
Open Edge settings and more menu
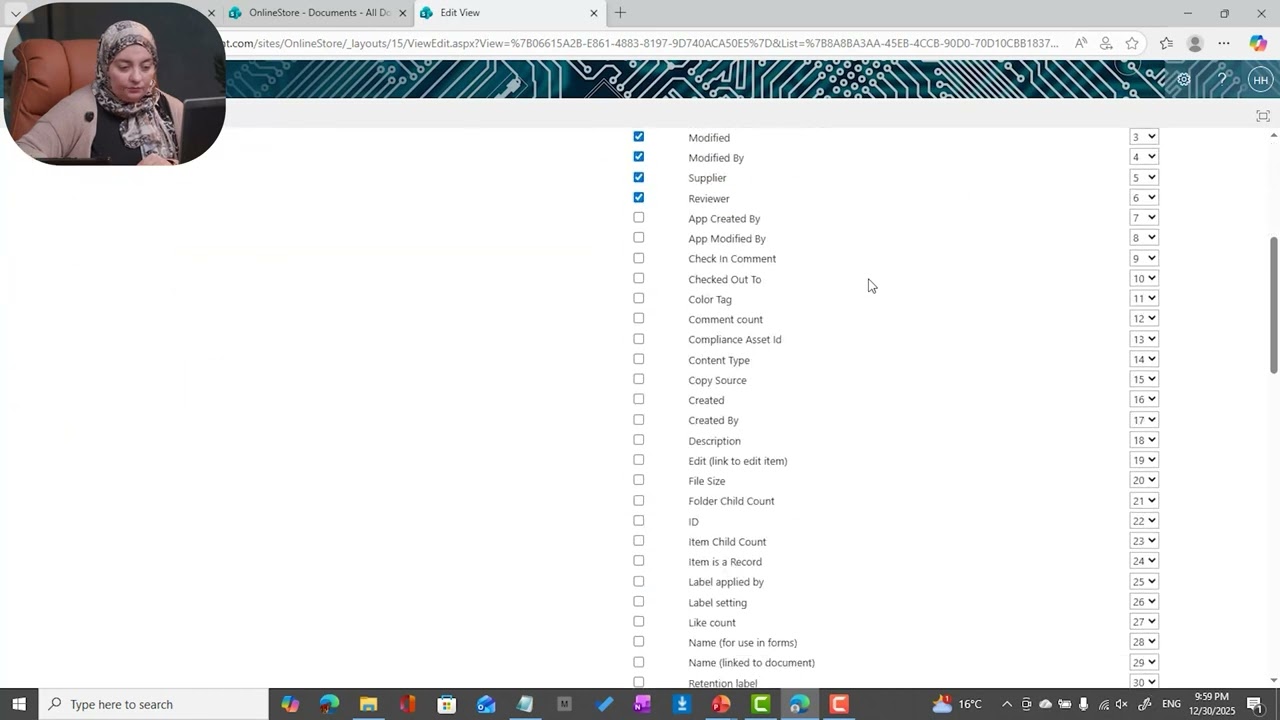click(1224, 43)
